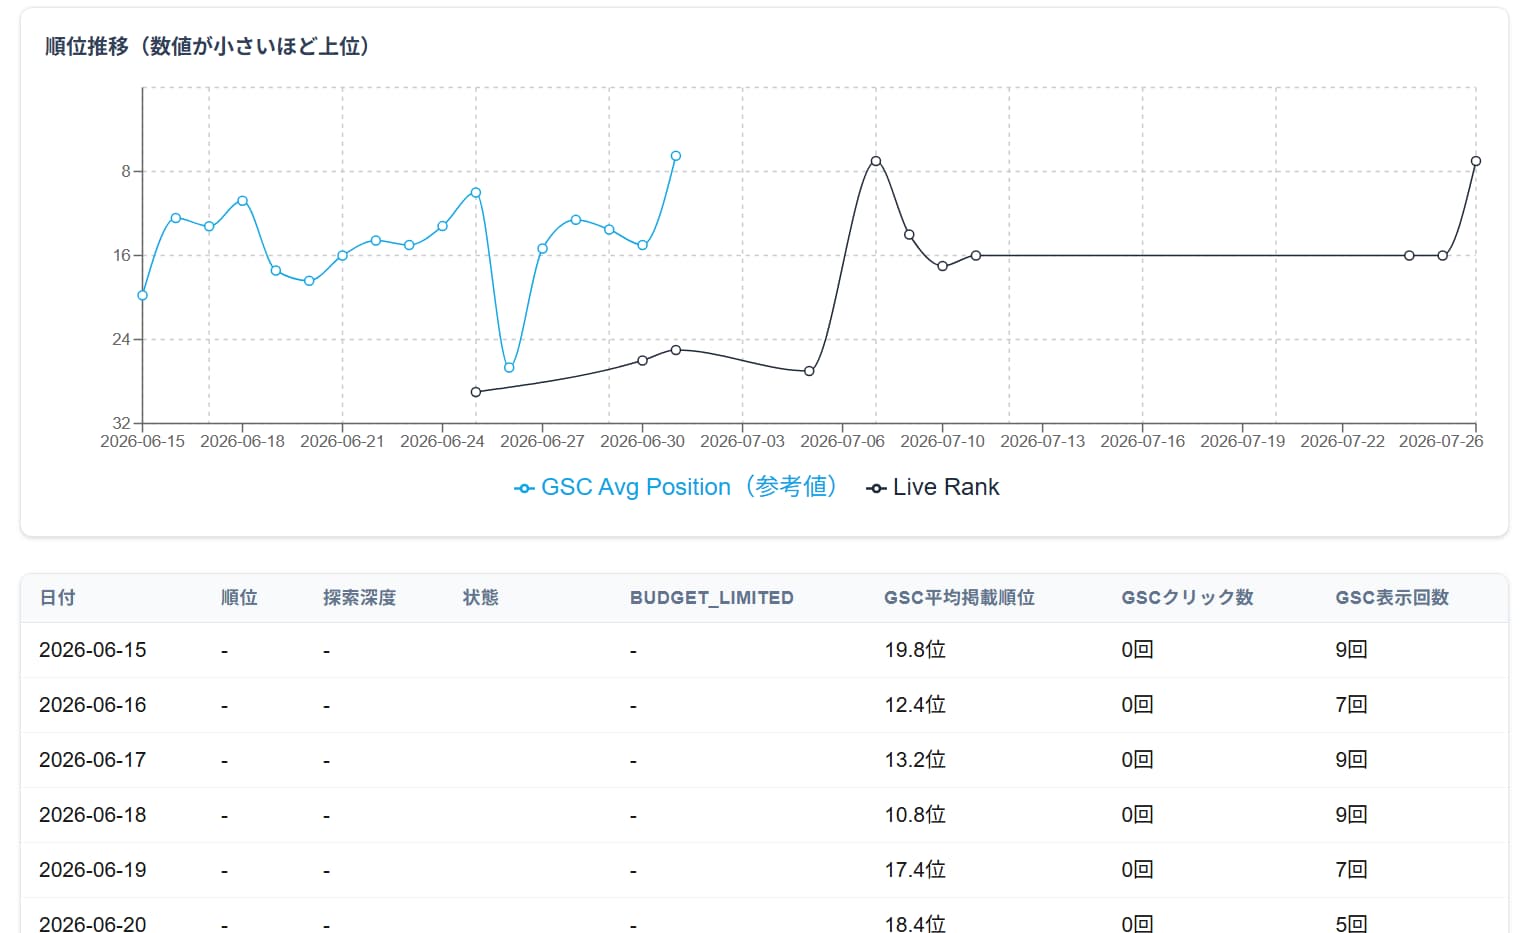Click the GSC Avg Position legend marker icon
1533x933 pixels.
click(x=524, y=488)
